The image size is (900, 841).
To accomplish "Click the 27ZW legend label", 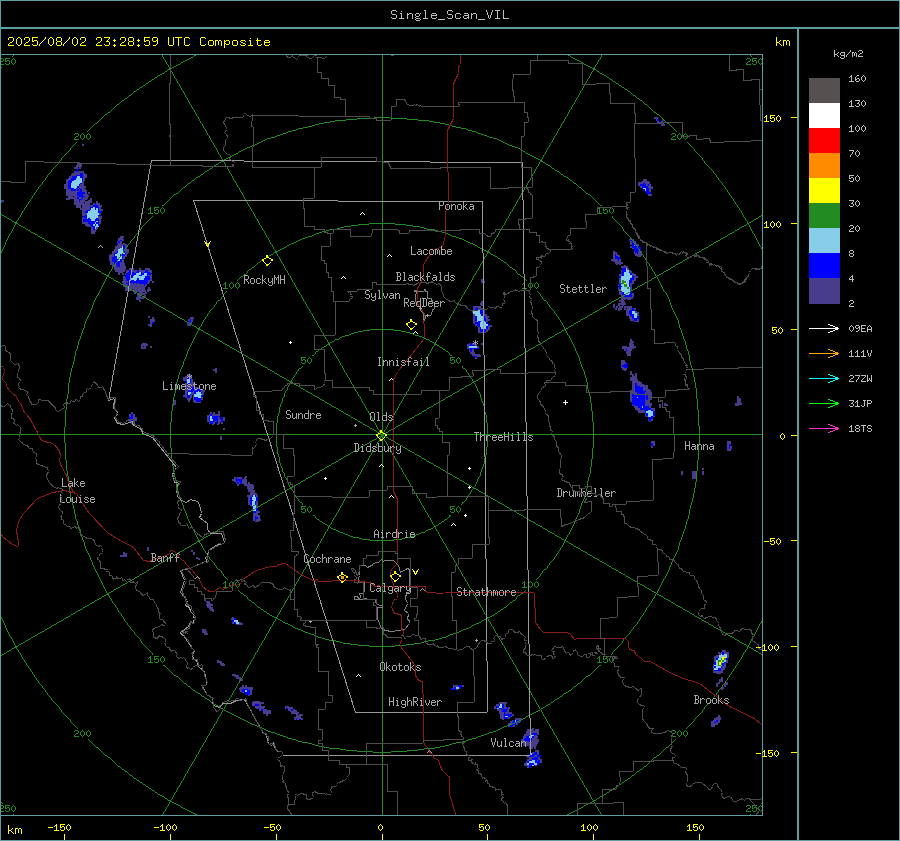I will pos(860,378).
